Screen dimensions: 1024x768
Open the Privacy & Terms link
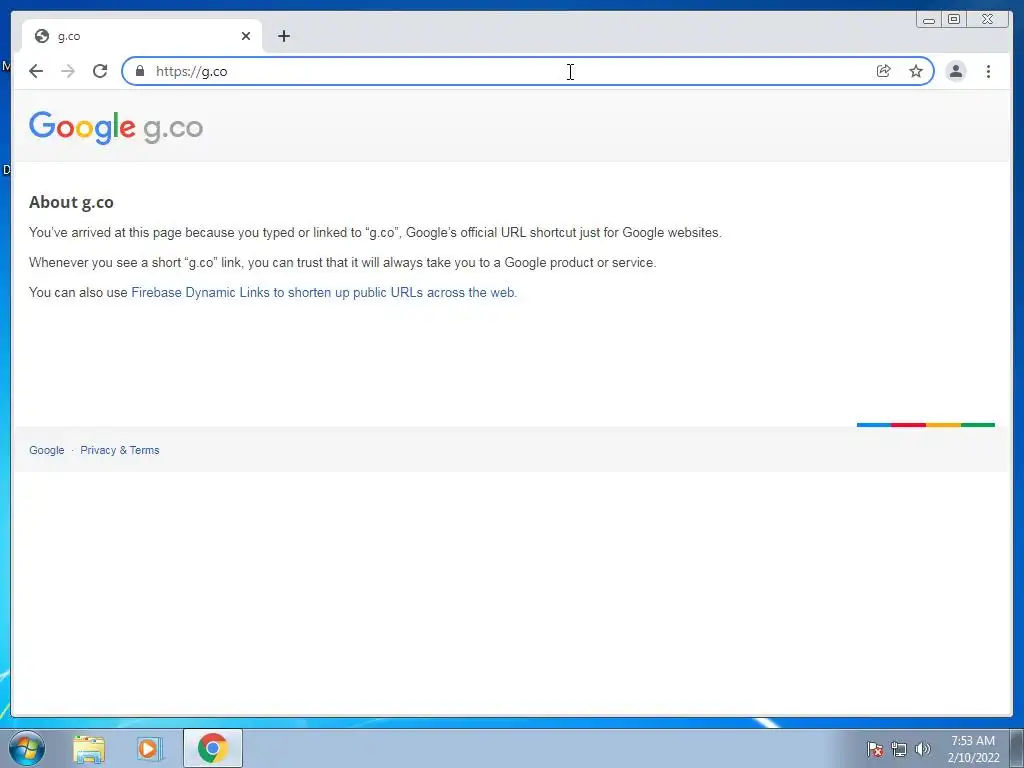[120, 450]
